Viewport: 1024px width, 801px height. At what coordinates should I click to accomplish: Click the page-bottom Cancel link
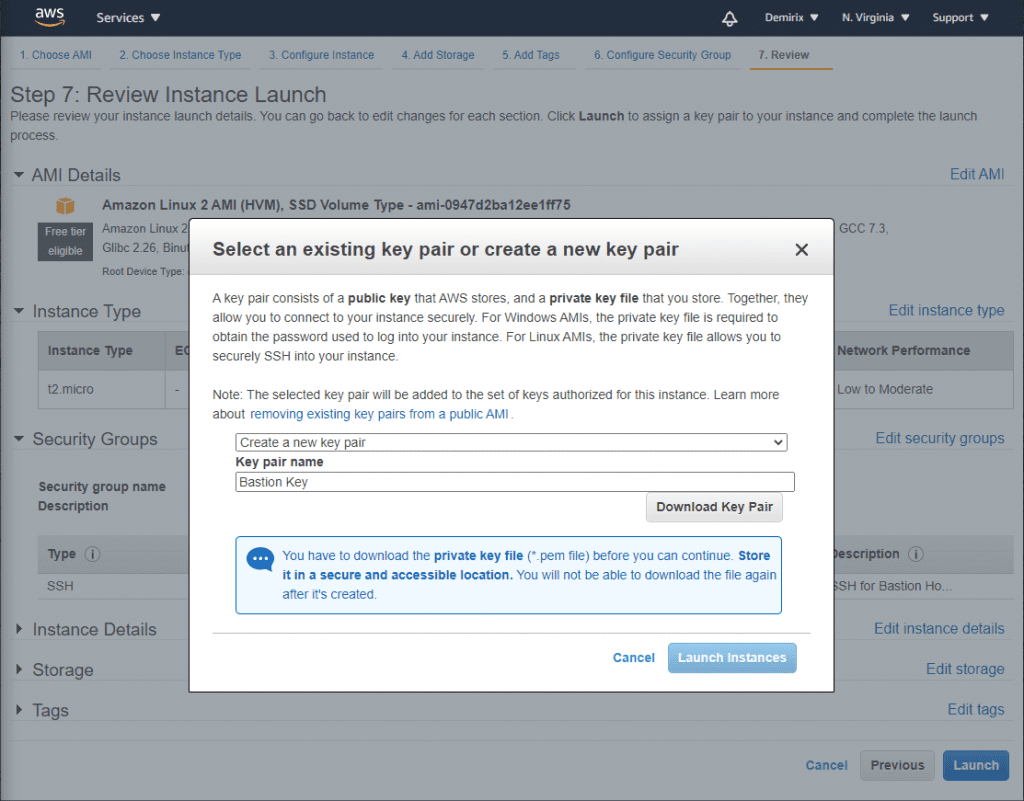click(x=826, y=765)
